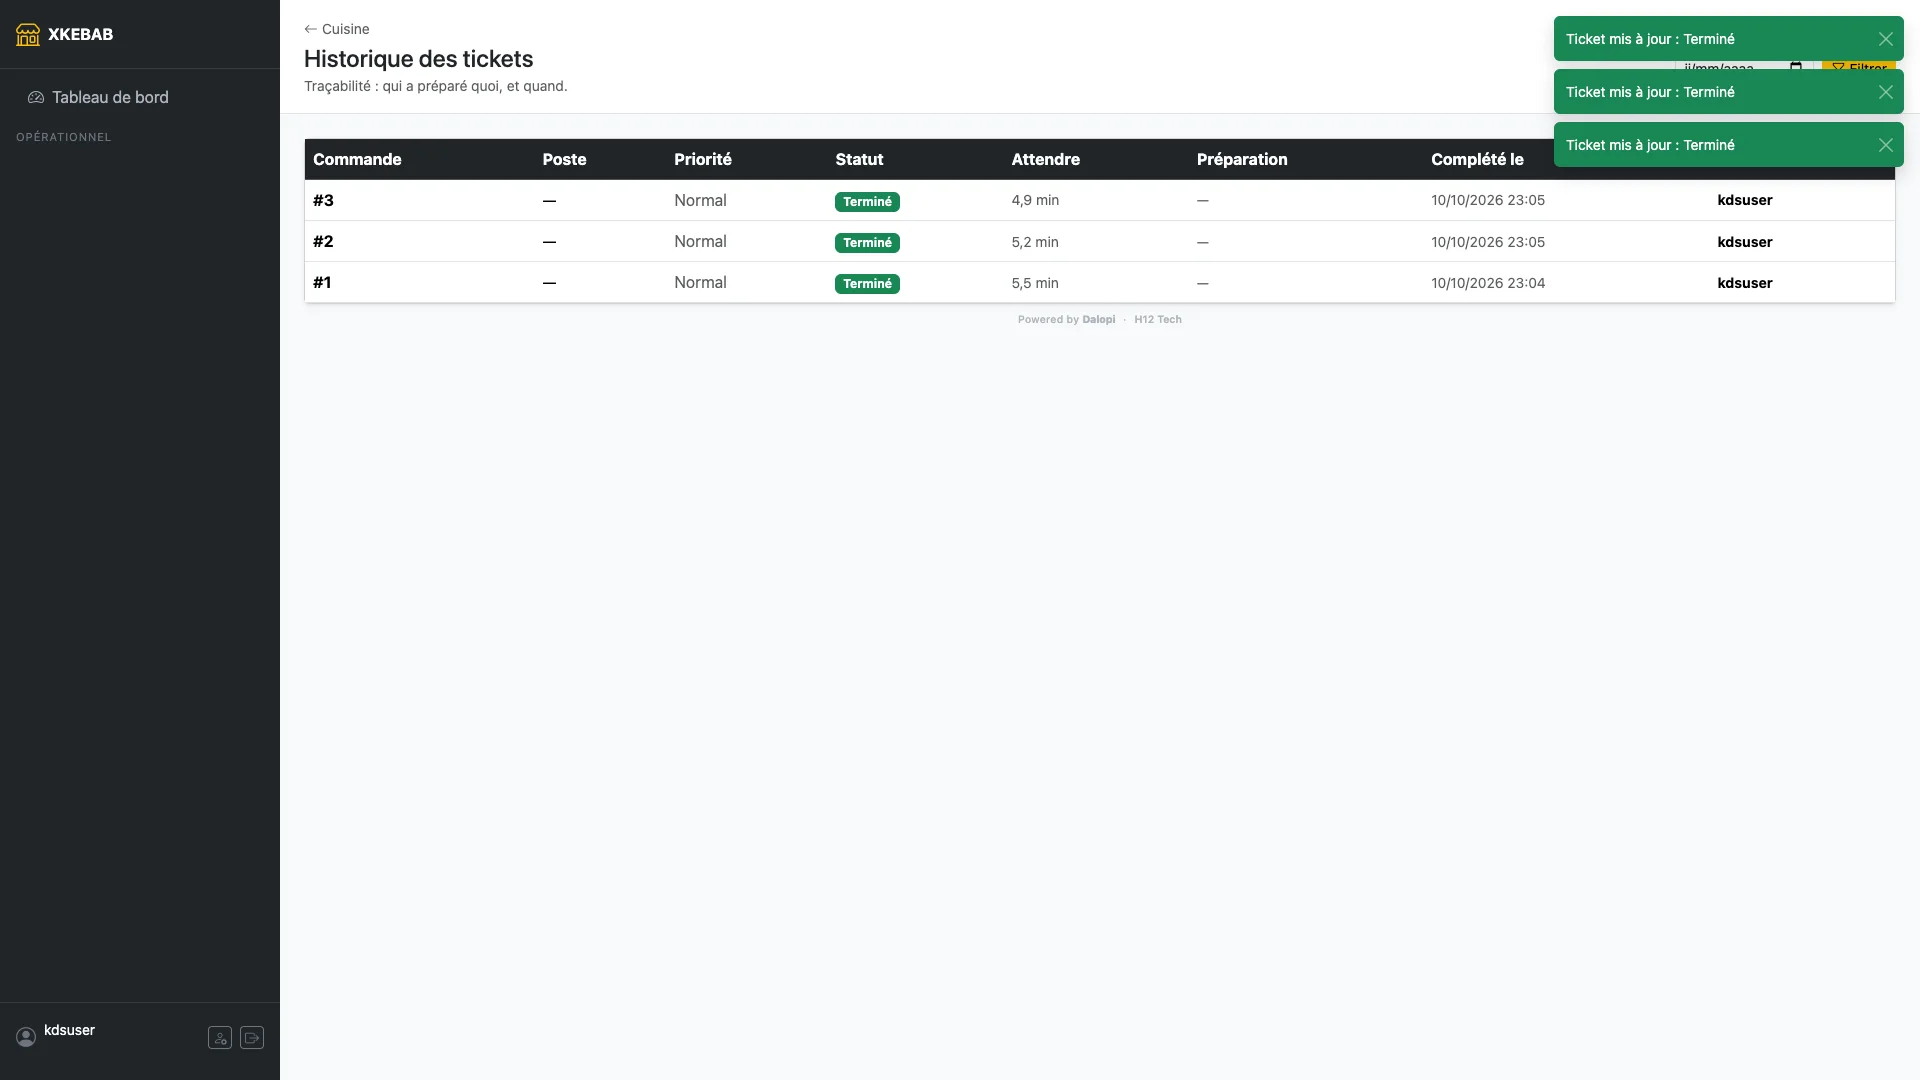
Task: Click the Priorité column header
Action: point(702,160)
